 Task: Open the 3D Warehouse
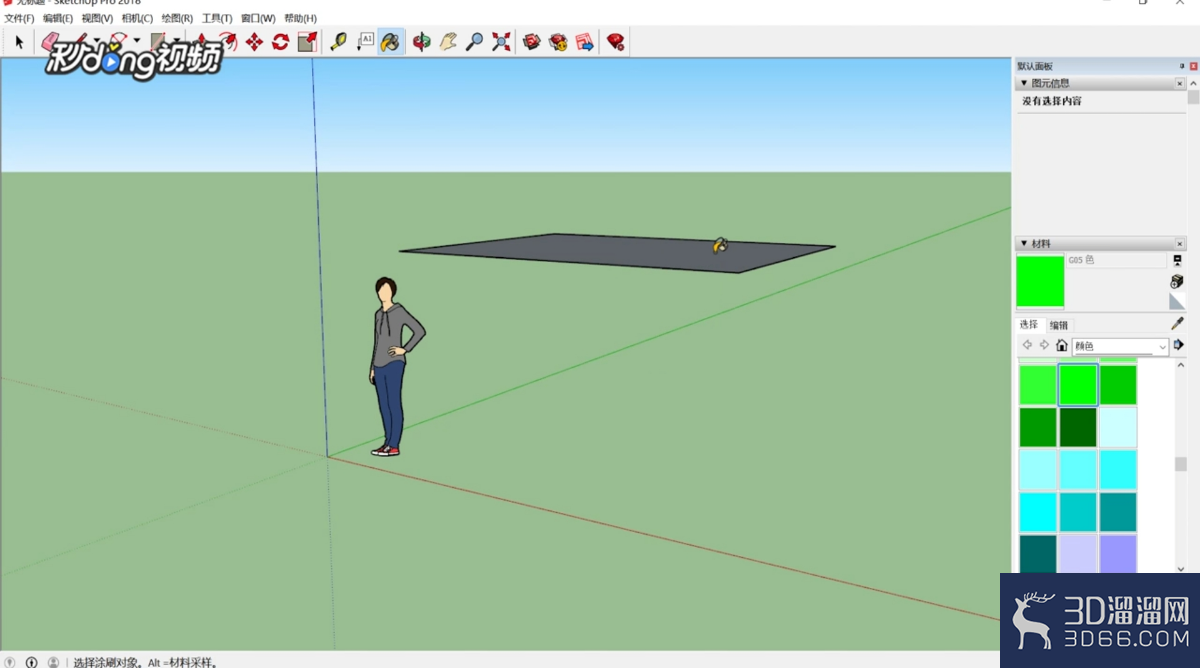pos(532,41)
